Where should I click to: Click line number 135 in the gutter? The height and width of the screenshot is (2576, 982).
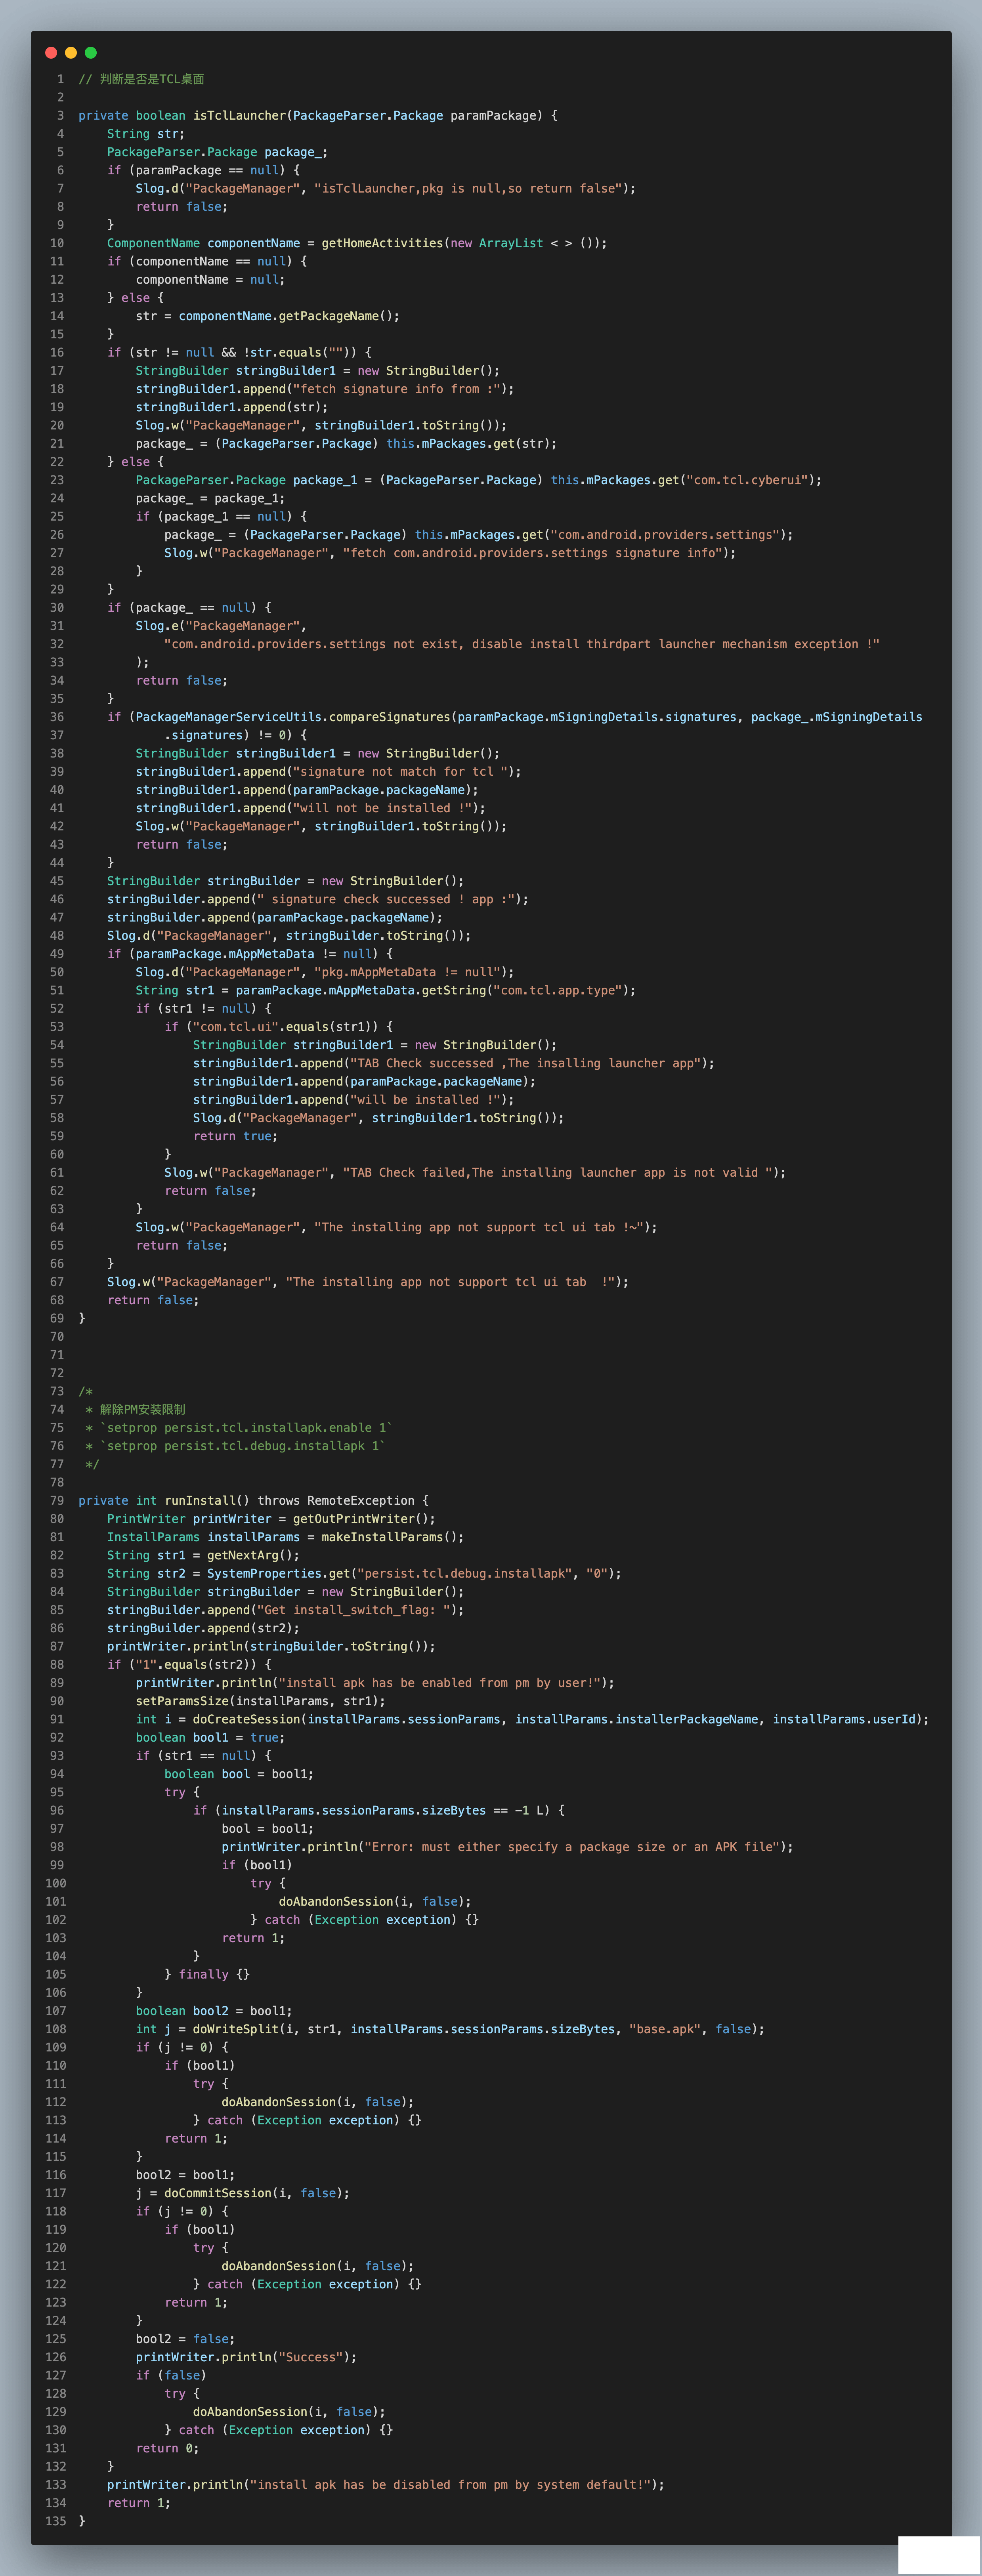pos(55,2521)
